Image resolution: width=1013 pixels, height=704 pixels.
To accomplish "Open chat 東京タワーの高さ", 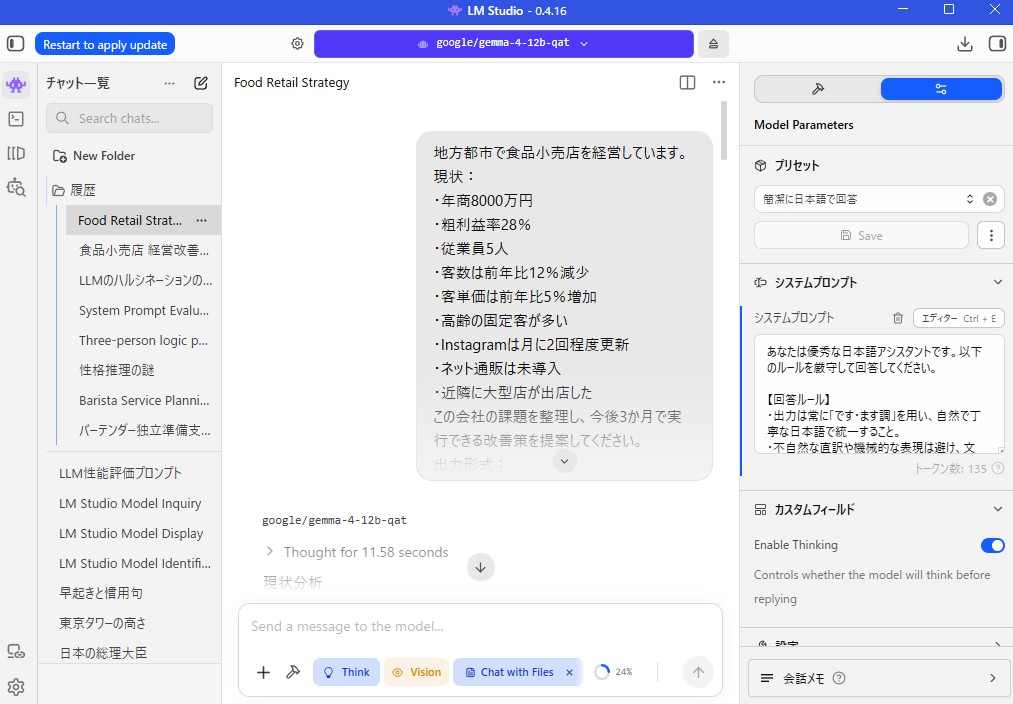I will [133, 623].
